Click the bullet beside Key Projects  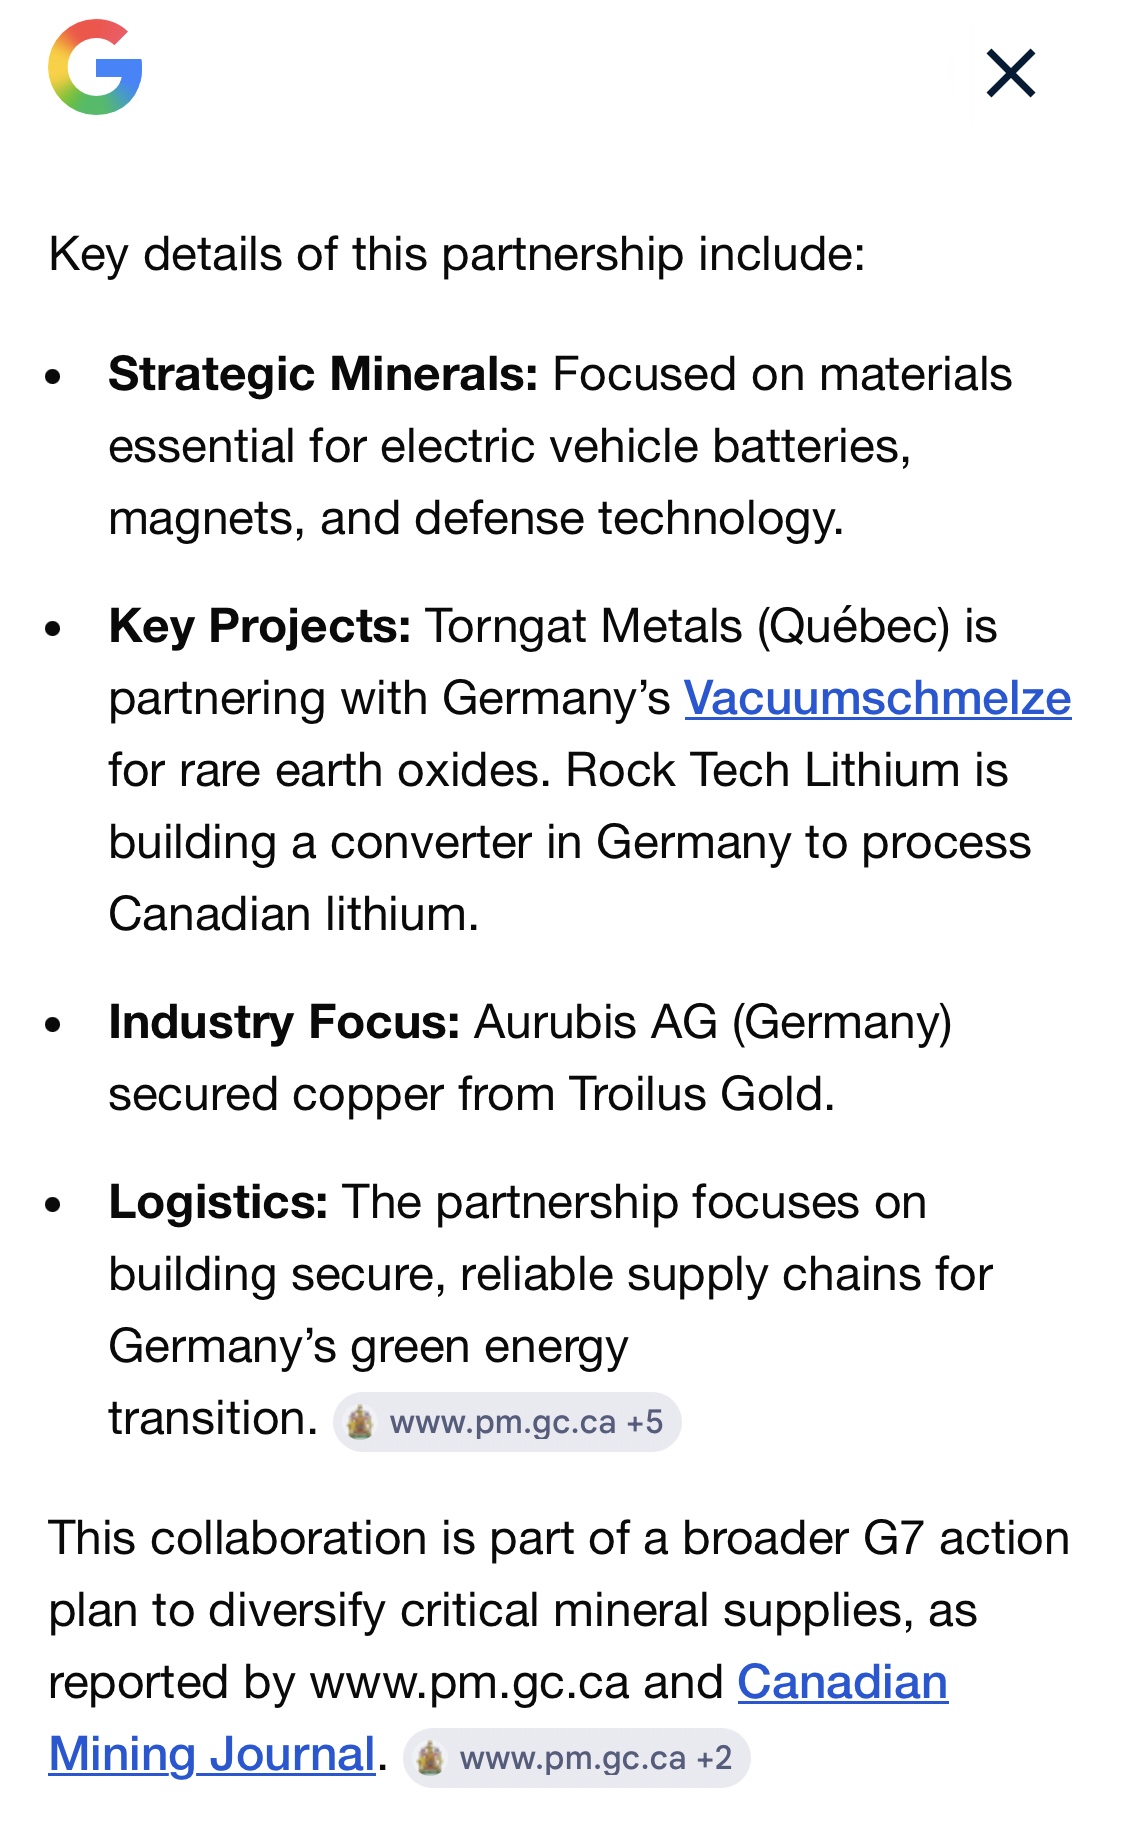pos(54,629)
